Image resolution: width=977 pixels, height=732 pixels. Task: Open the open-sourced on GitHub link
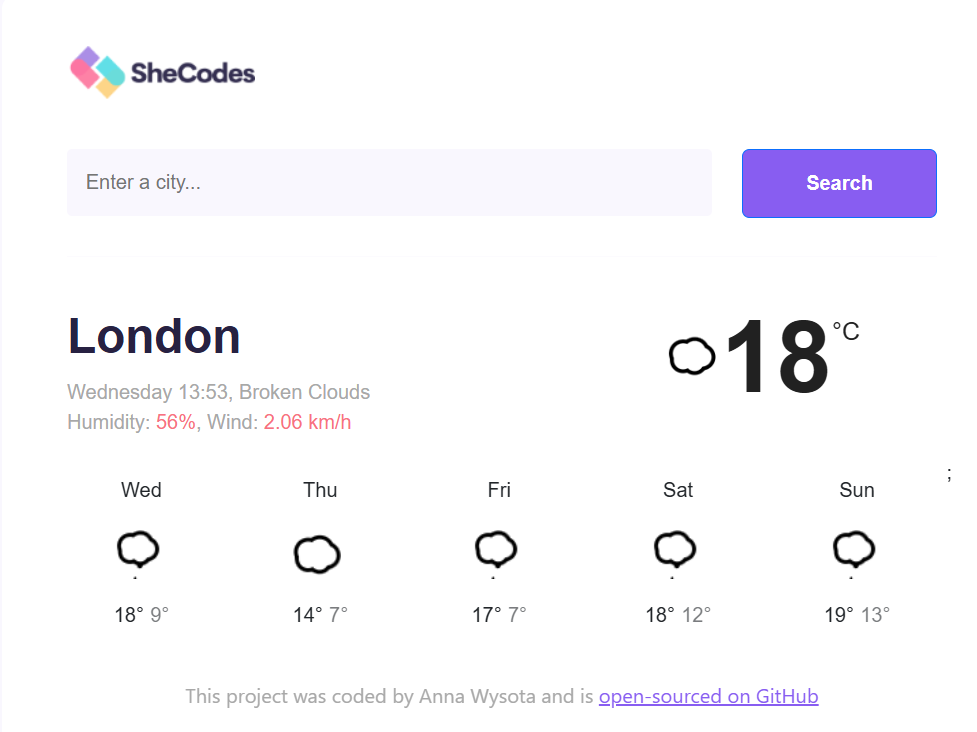pos(708,696)
